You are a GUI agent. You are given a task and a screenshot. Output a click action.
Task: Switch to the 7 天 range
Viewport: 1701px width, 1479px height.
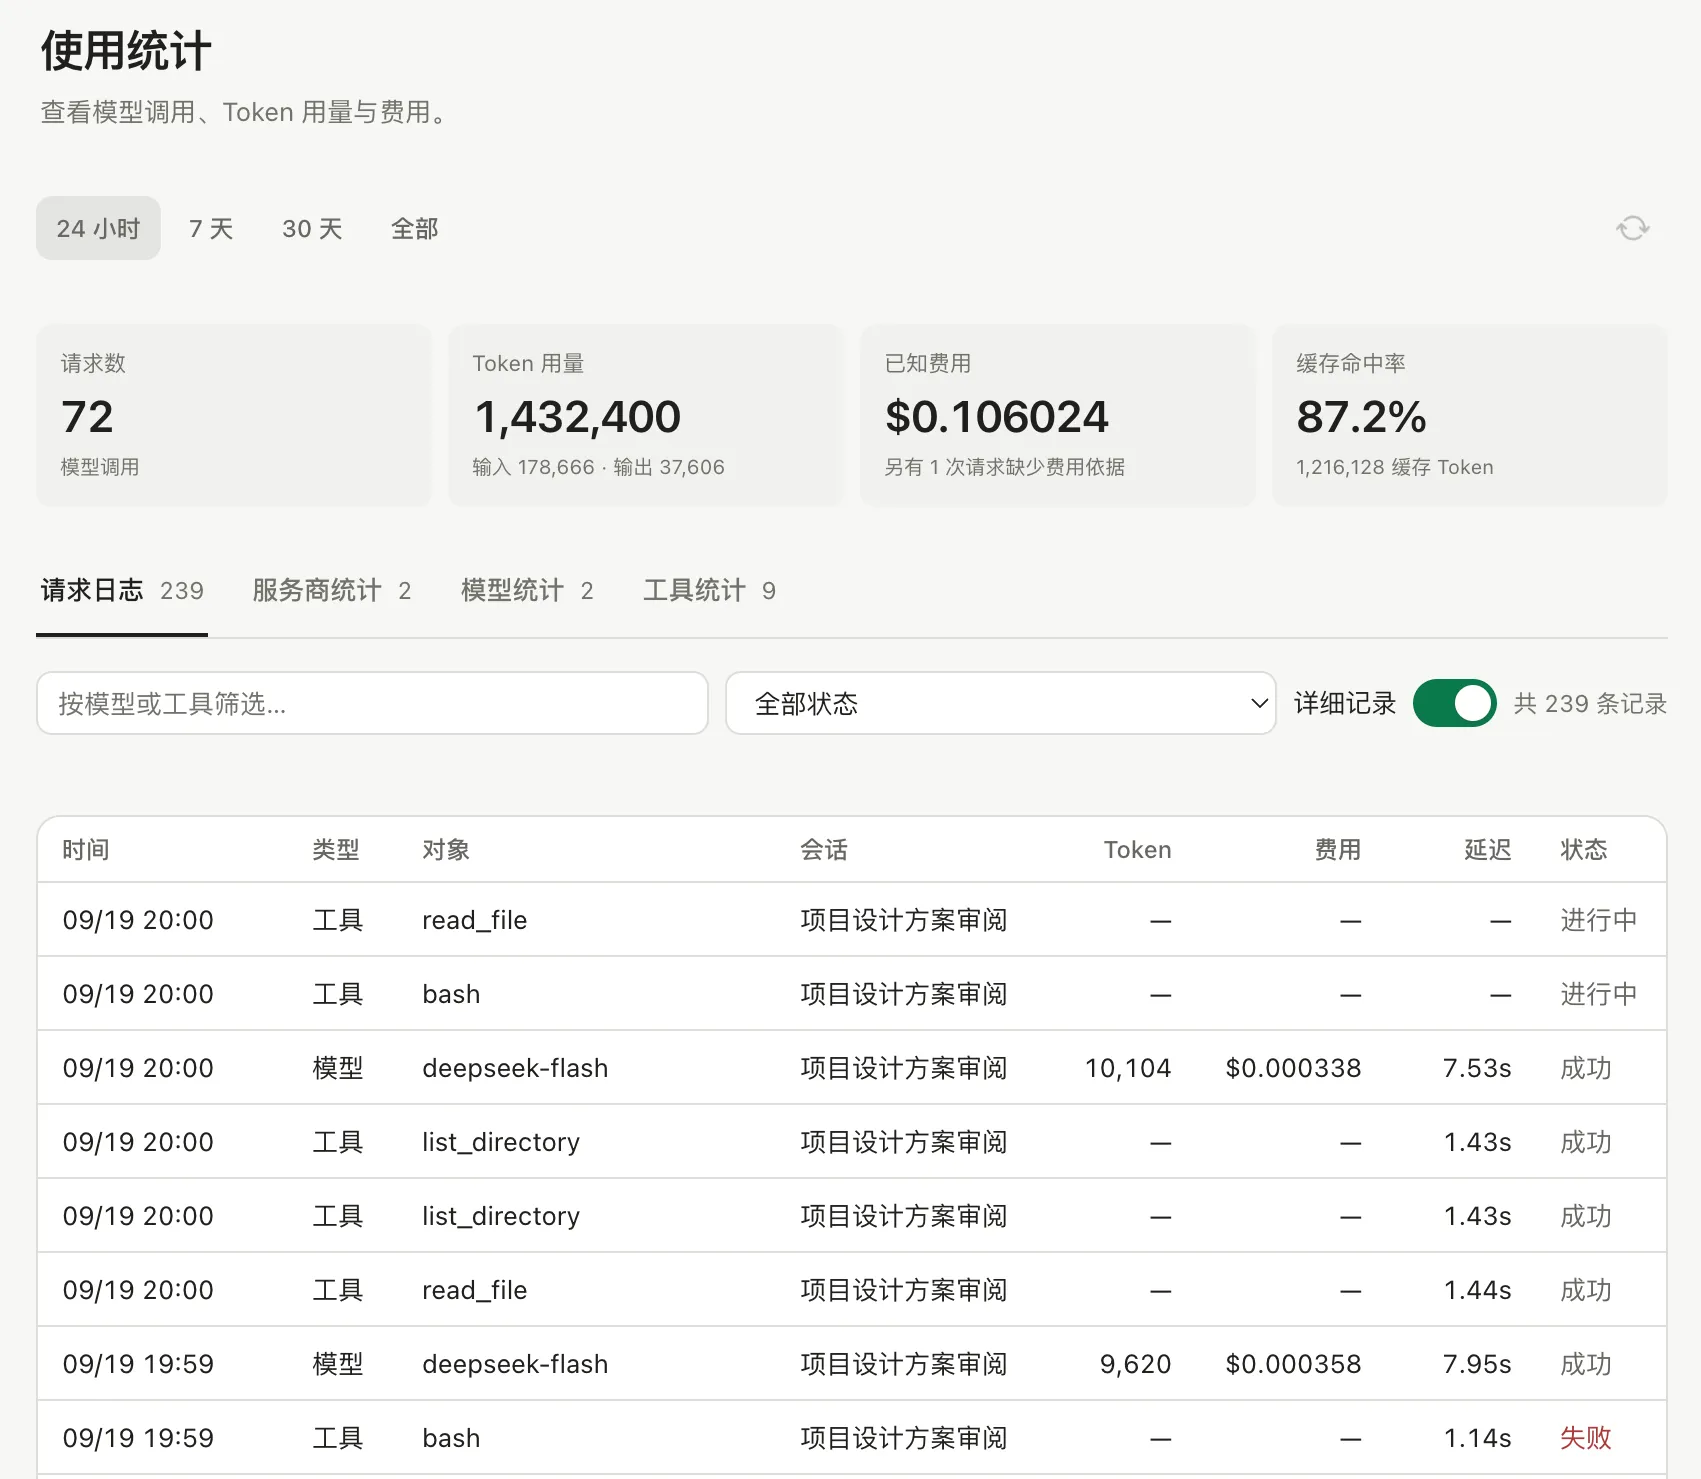pos(211,228)
